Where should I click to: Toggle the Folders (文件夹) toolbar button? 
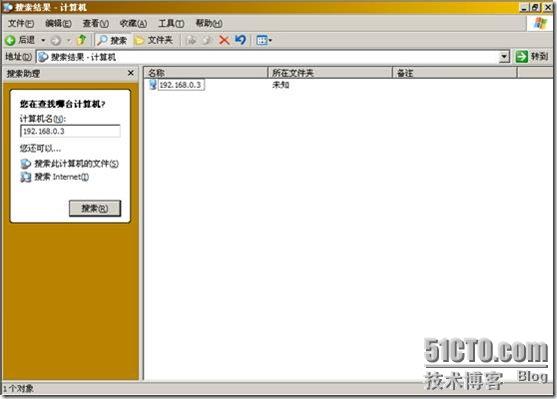point(154,40)
